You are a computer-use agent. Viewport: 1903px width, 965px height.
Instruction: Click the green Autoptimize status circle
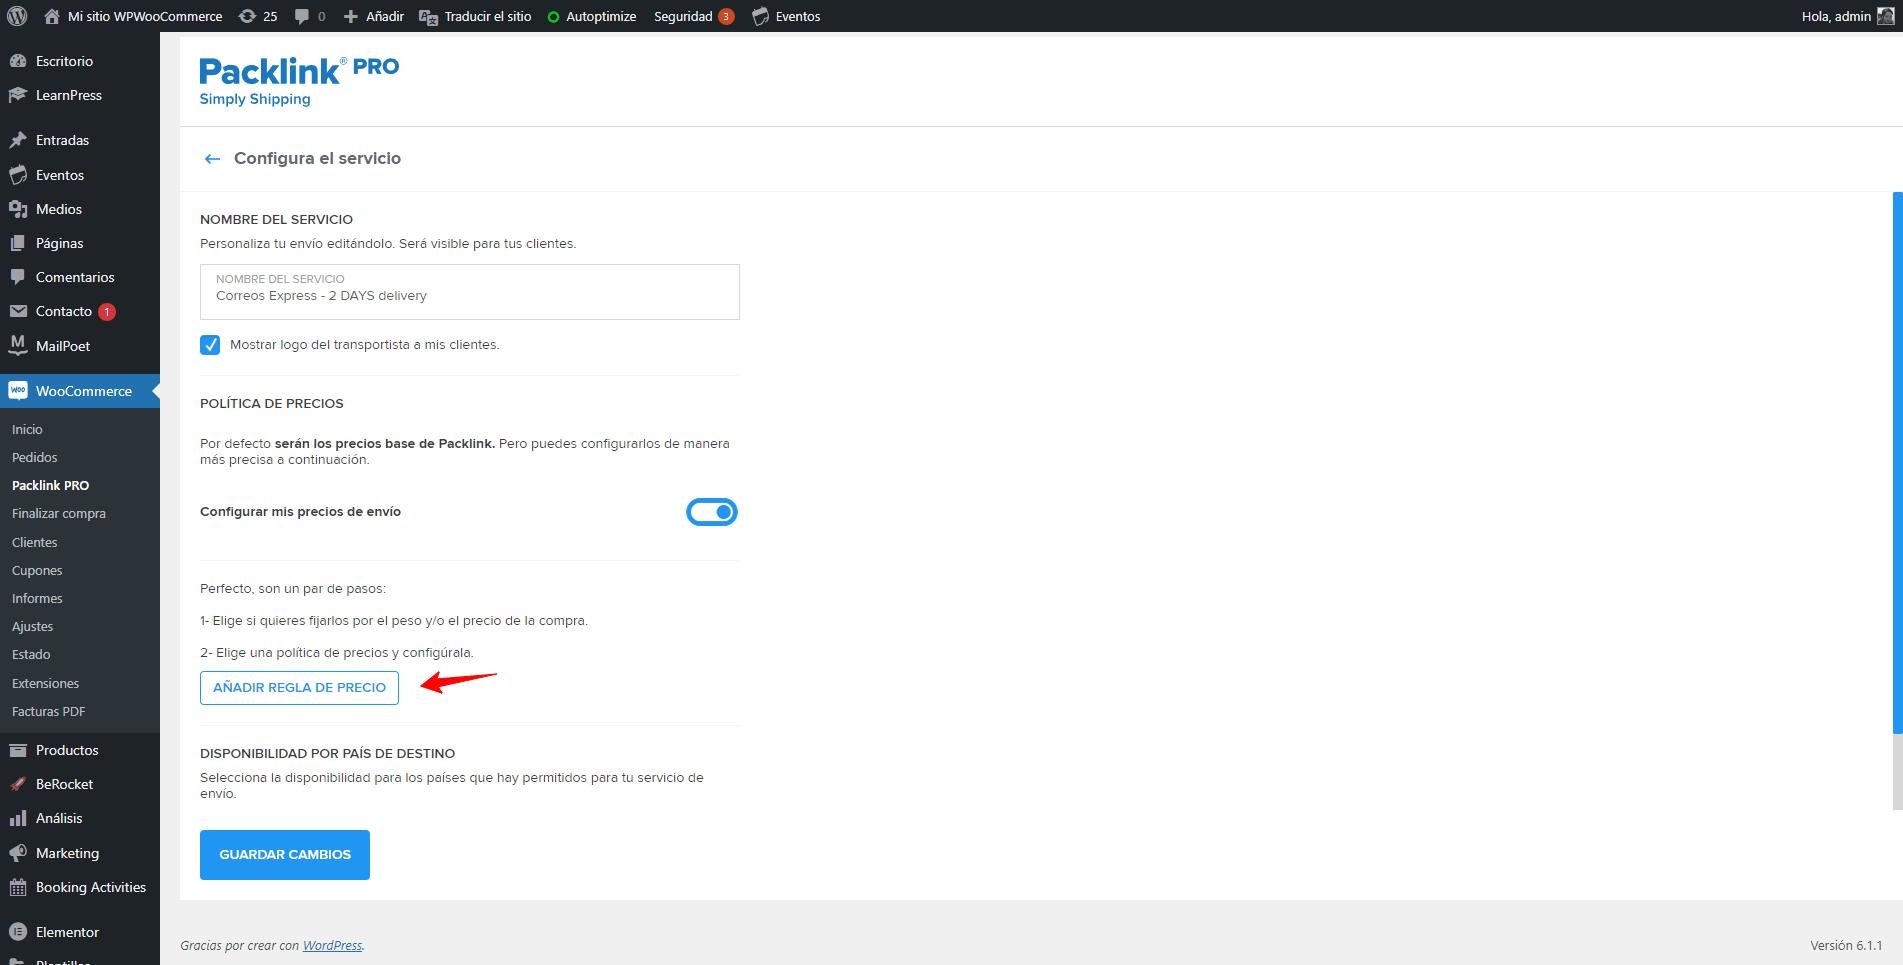click(x=553, y=17)
